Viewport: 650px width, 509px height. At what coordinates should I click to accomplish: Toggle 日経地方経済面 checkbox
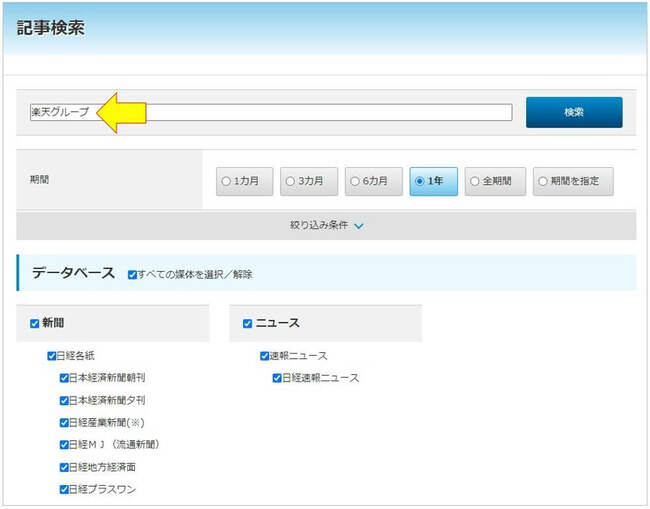64,467
